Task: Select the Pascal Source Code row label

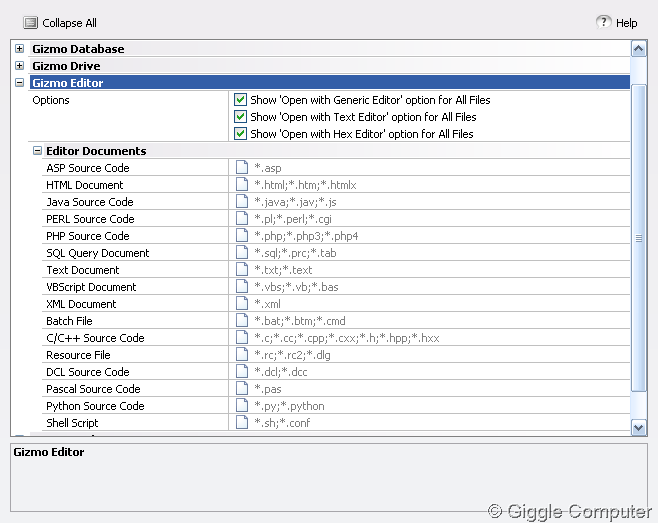Action: pos(93,389)
